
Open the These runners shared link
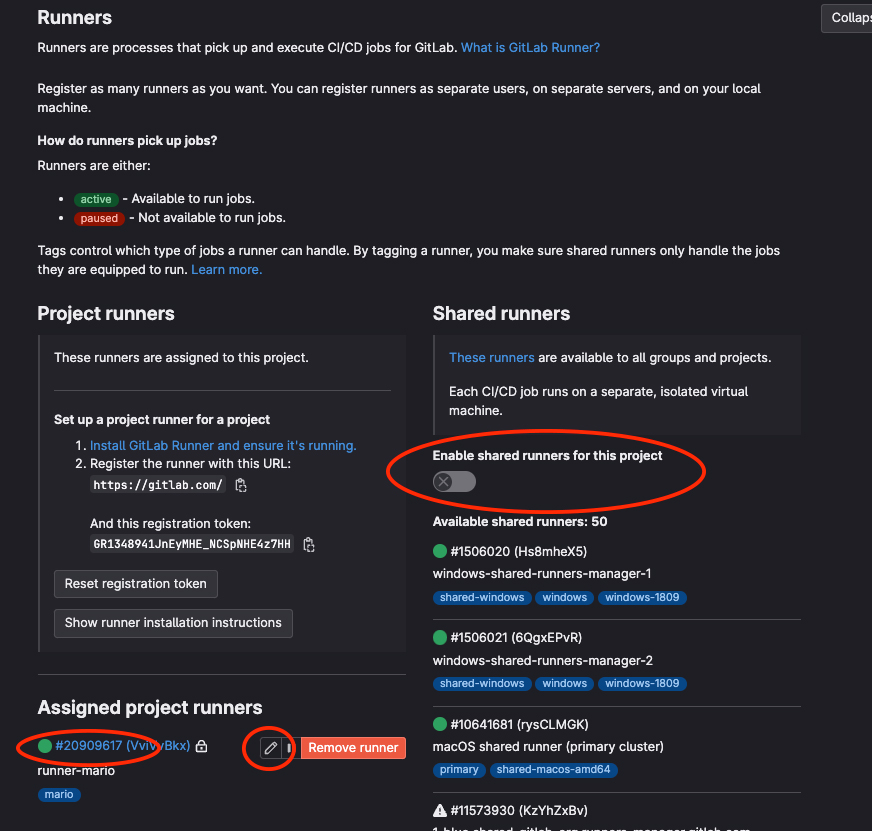(x=492, y=358)
